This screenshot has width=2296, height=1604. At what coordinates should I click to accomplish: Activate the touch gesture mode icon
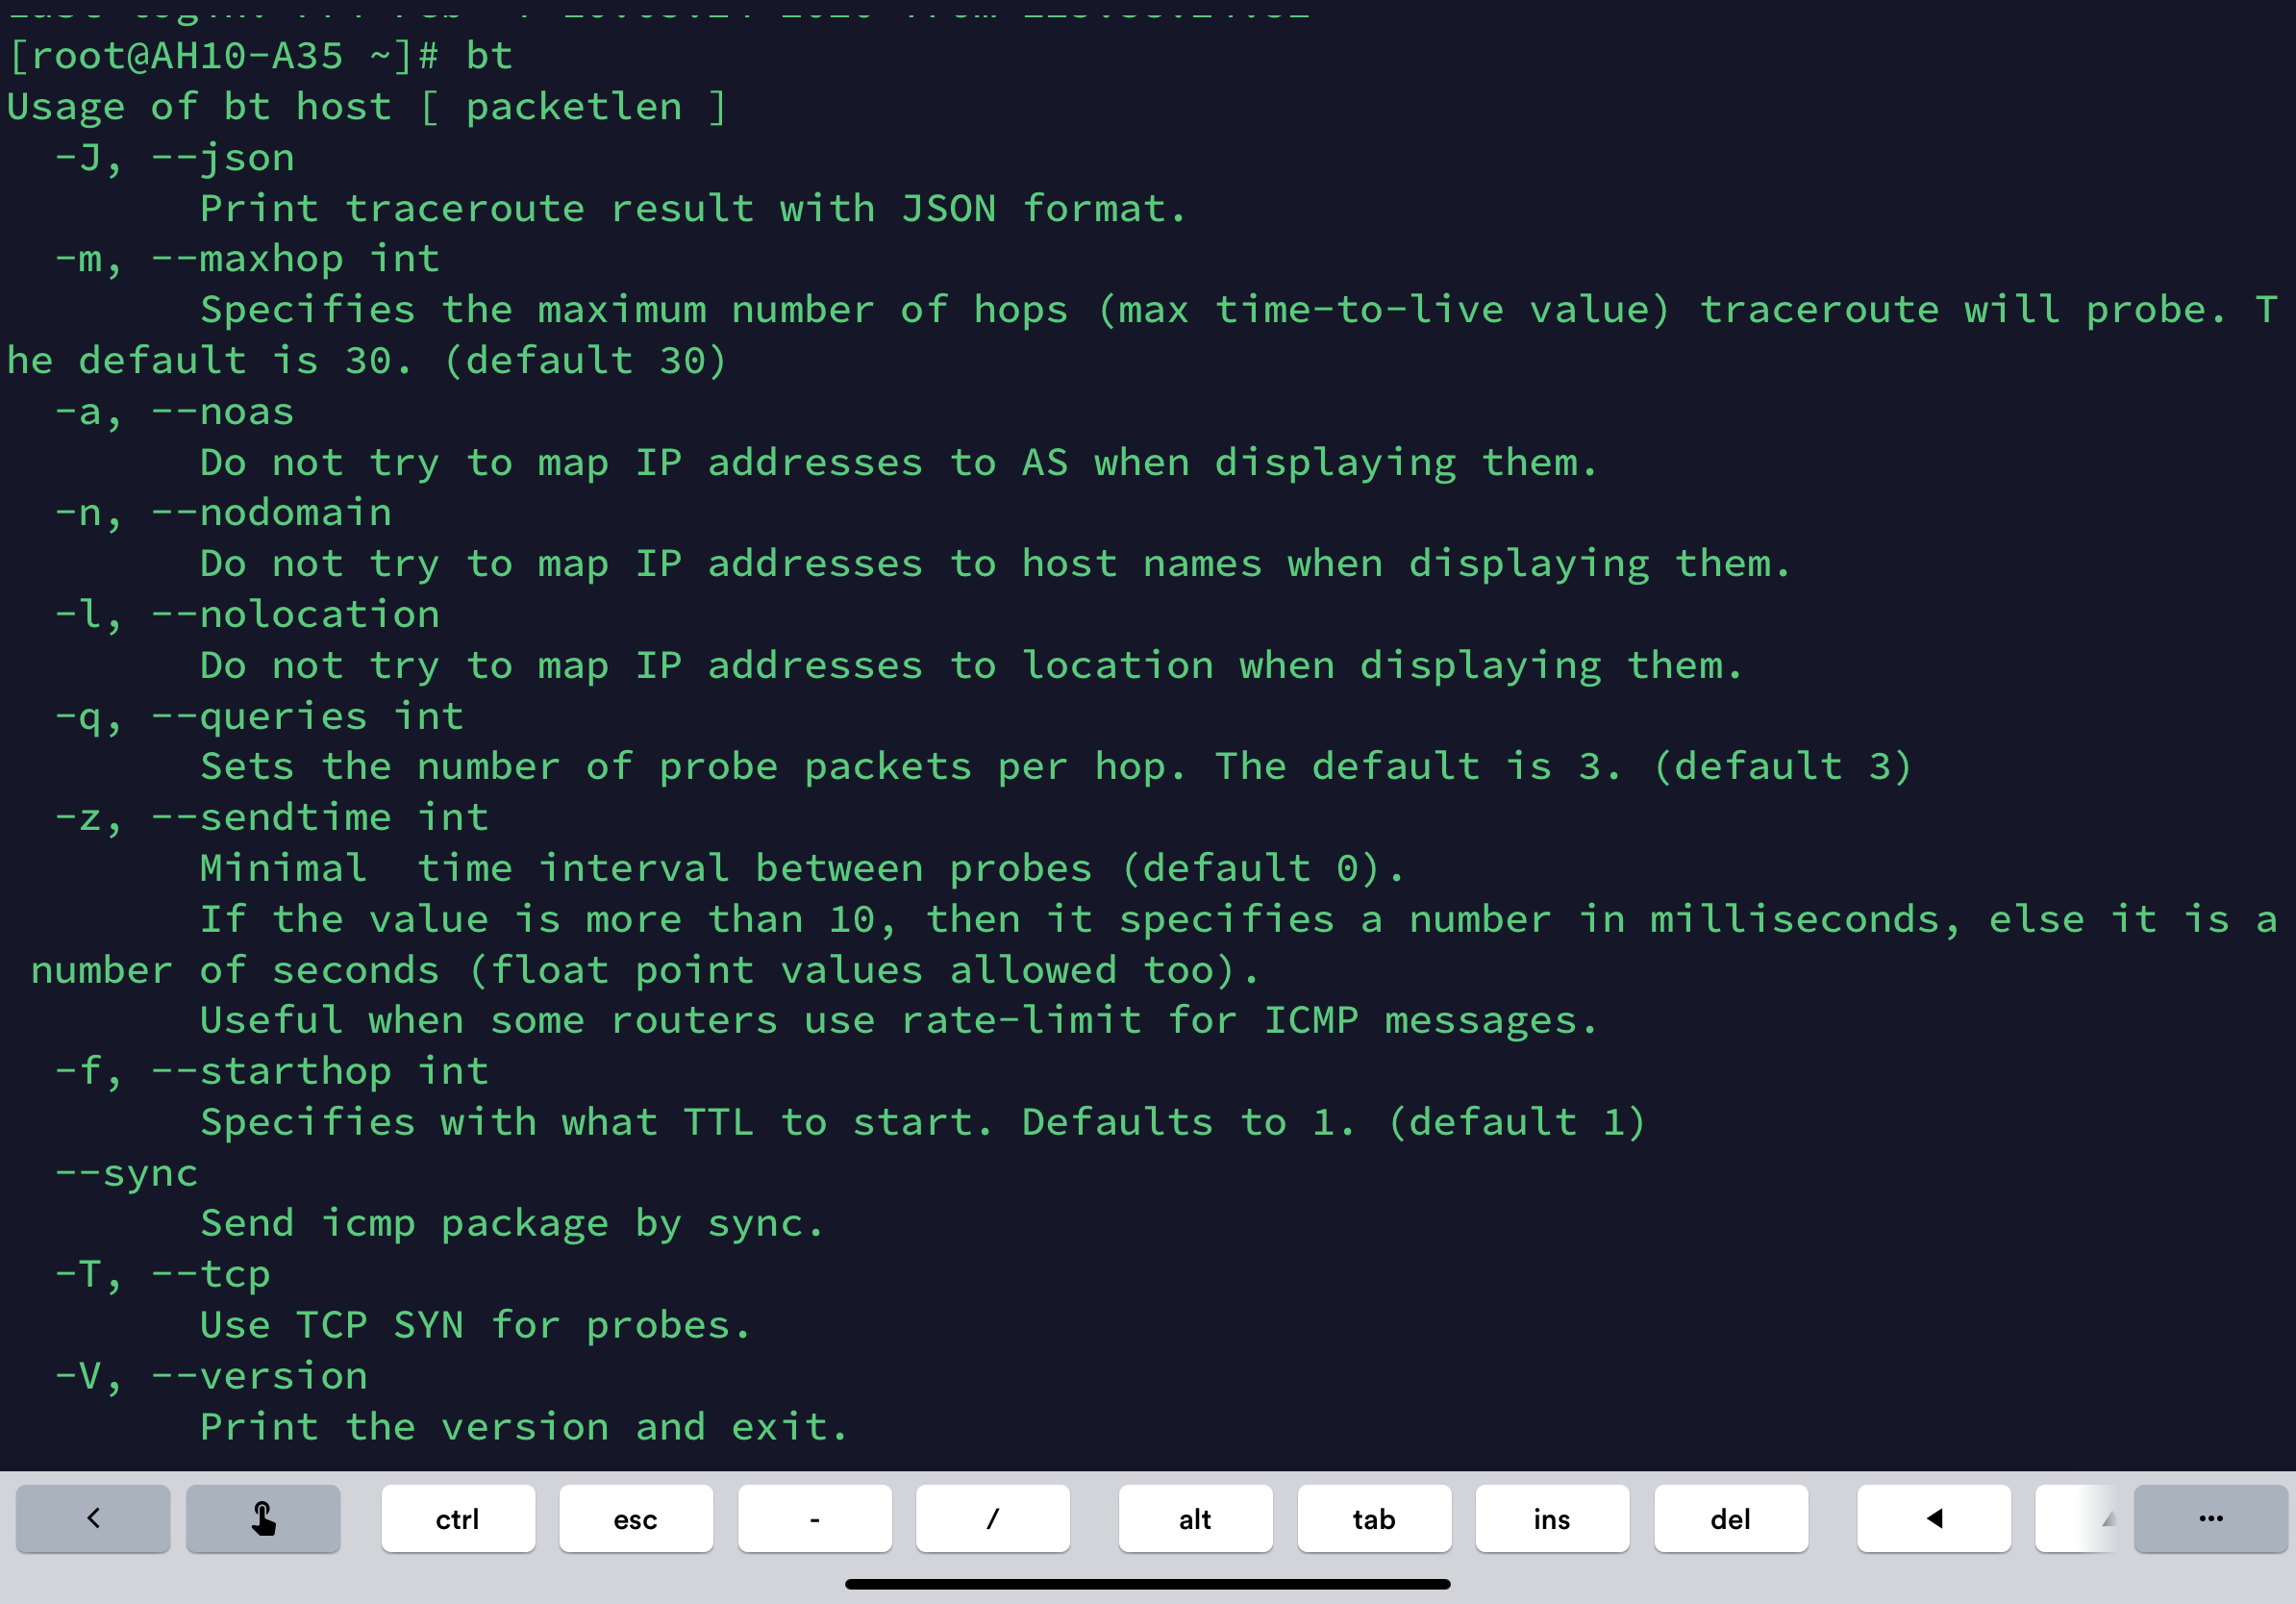[x=263, y=1518]
